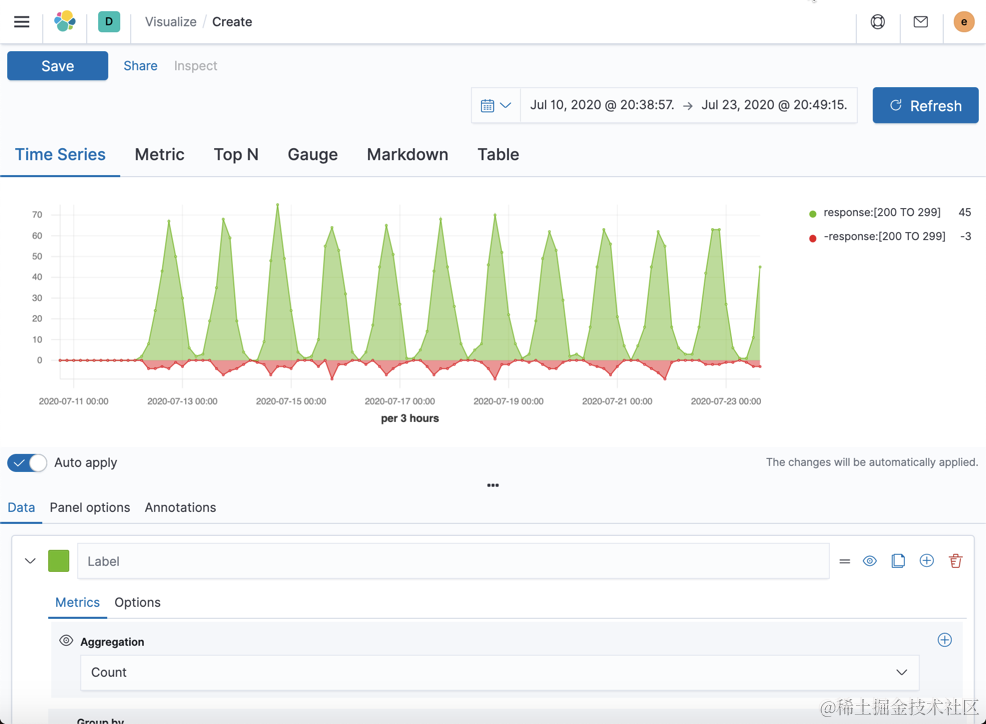Toggle the Auto apply switch
986x724 pixels.
coord(27,463)
